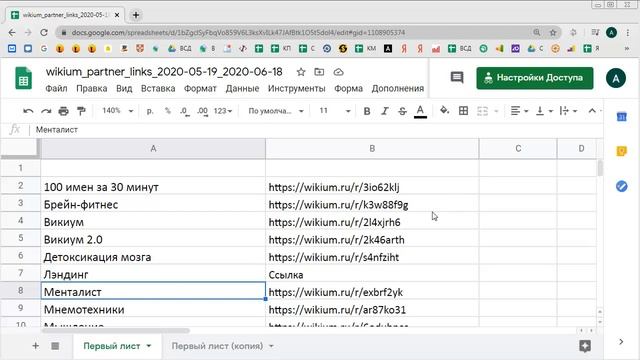Open the all sheets list

[55, 346]
